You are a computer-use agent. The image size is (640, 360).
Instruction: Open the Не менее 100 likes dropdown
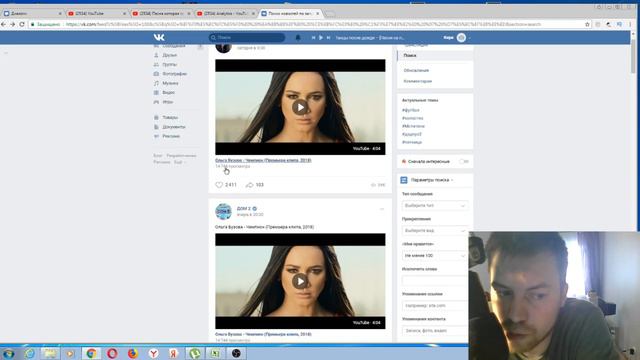click(x=435, y=256)
